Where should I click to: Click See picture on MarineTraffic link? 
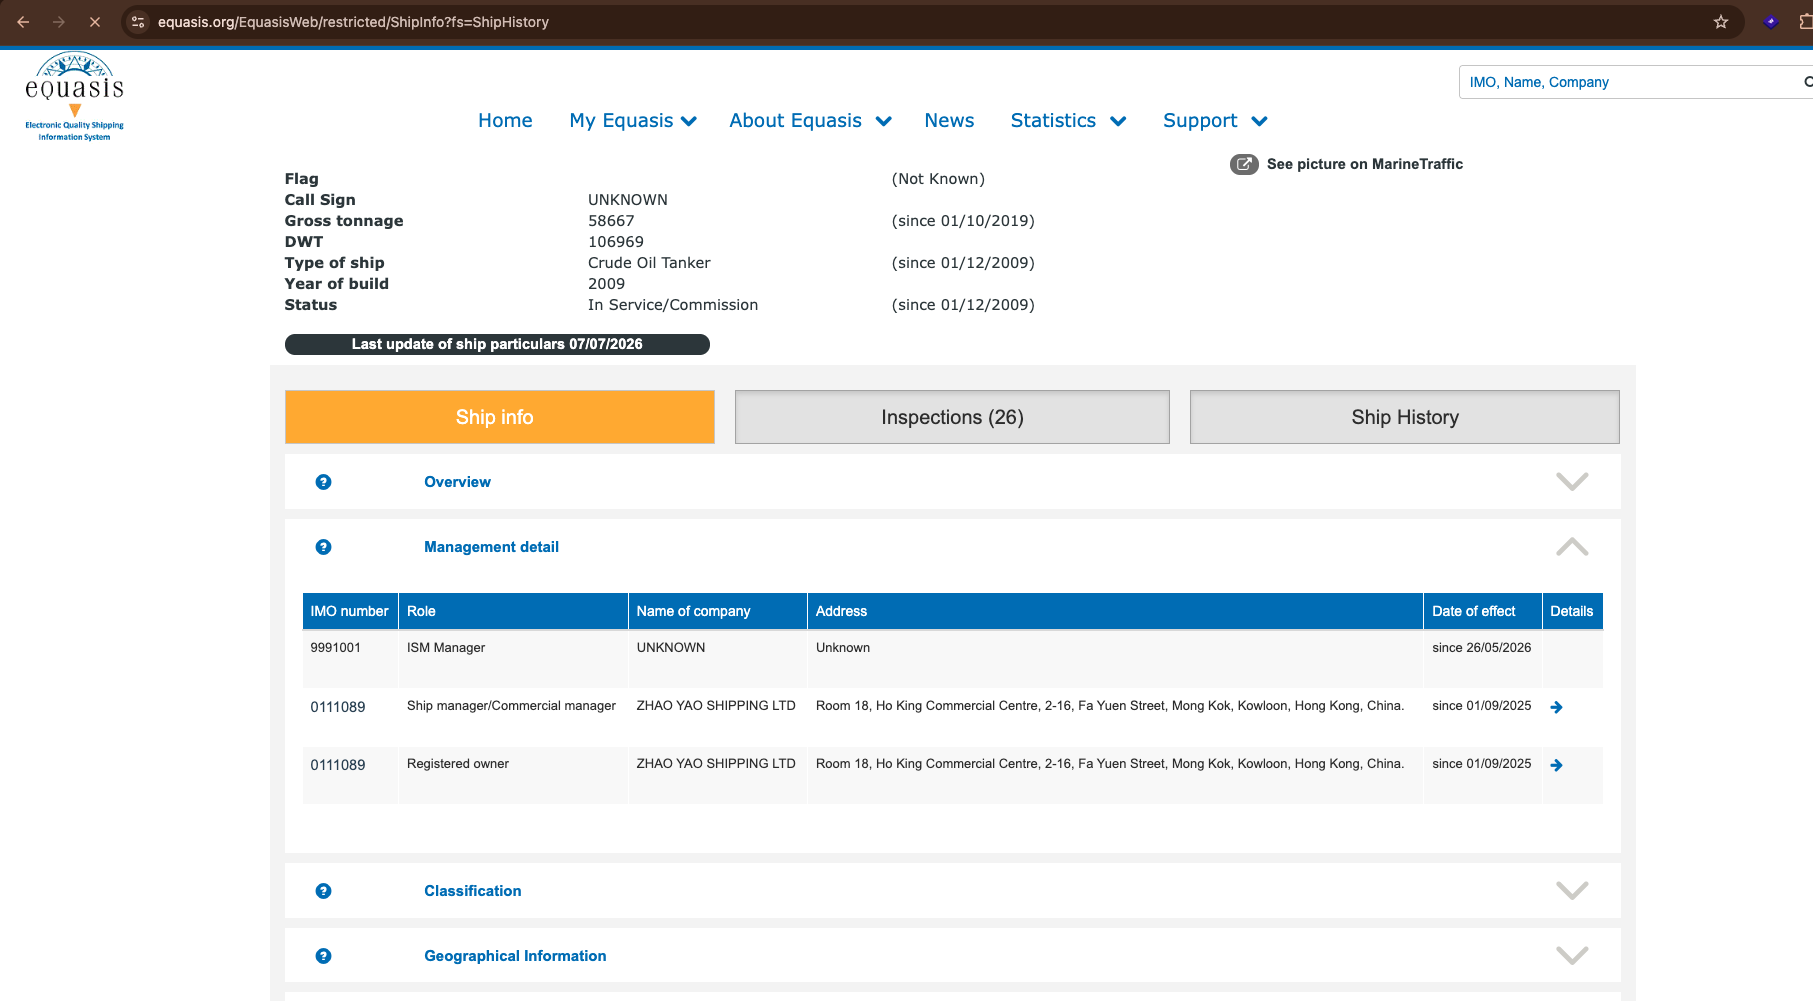[x=1365, y=164]
